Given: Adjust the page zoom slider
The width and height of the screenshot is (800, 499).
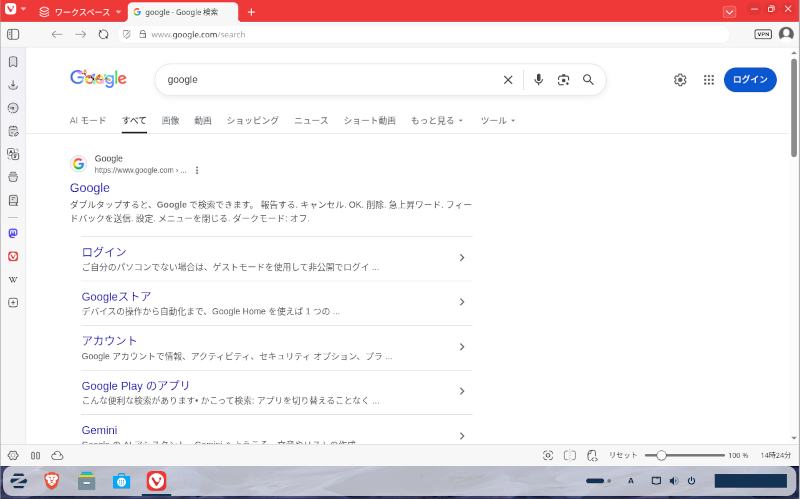Looking at the screenshot, I should 685,455.
